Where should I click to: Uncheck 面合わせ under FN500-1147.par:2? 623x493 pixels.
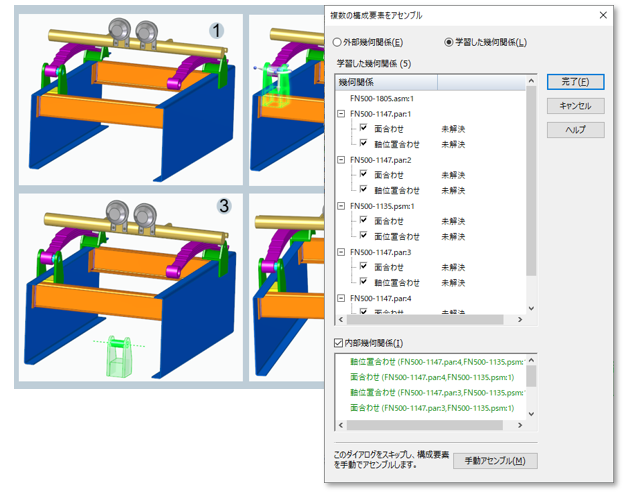click(x=363, y=174)
